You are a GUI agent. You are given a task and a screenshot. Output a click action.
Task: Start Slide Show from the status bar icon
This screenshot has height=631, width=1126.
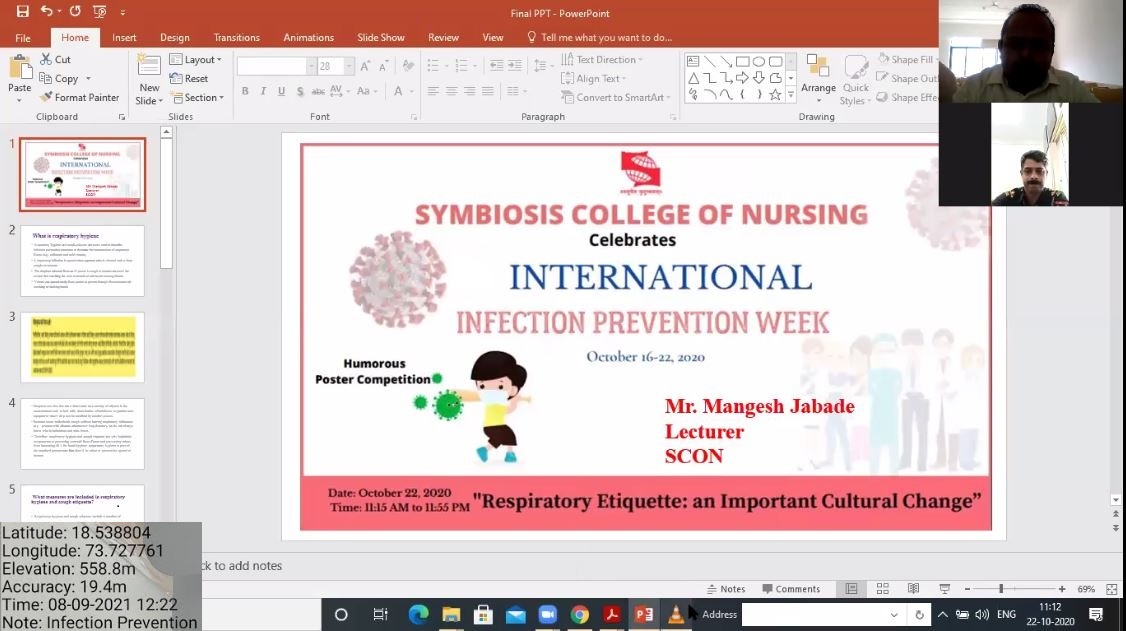click(x=944, y=589)
